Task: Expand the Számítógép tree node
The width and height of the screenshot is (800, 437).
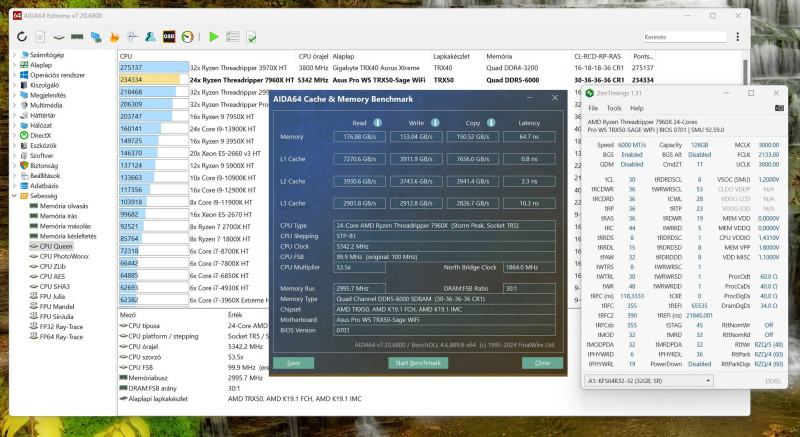Action: pyautogui.click(x=14, y=55)
